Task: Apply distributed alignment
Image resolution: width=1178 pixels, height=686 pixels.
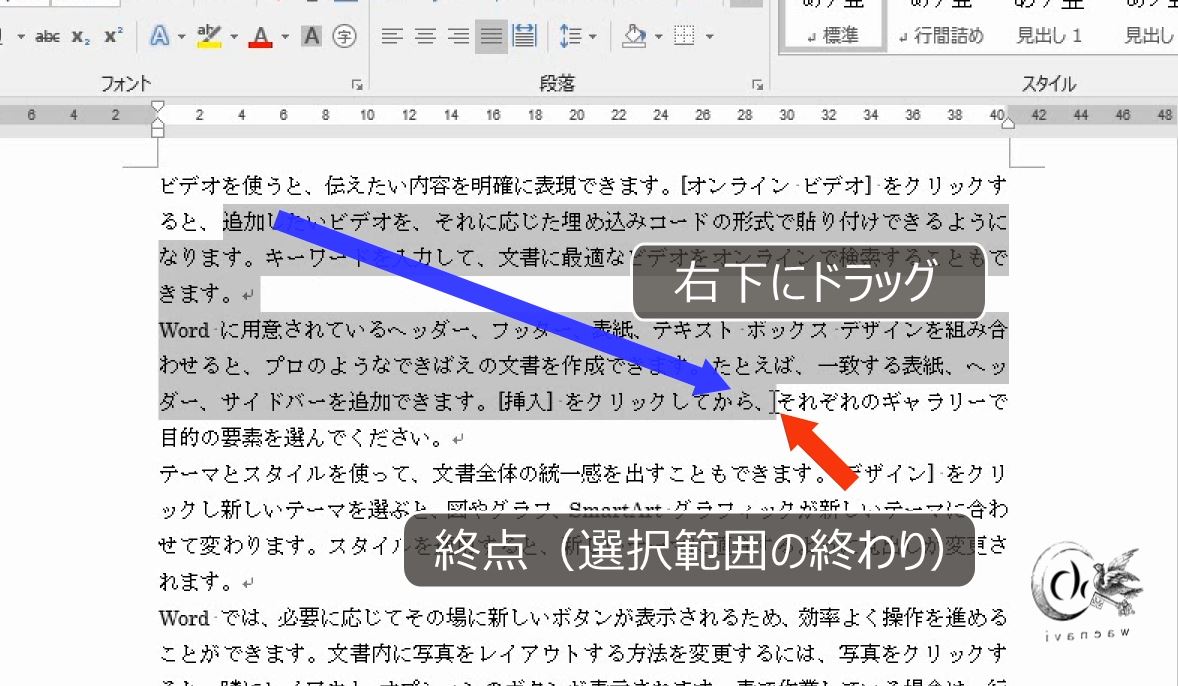Action: (524, 36)
